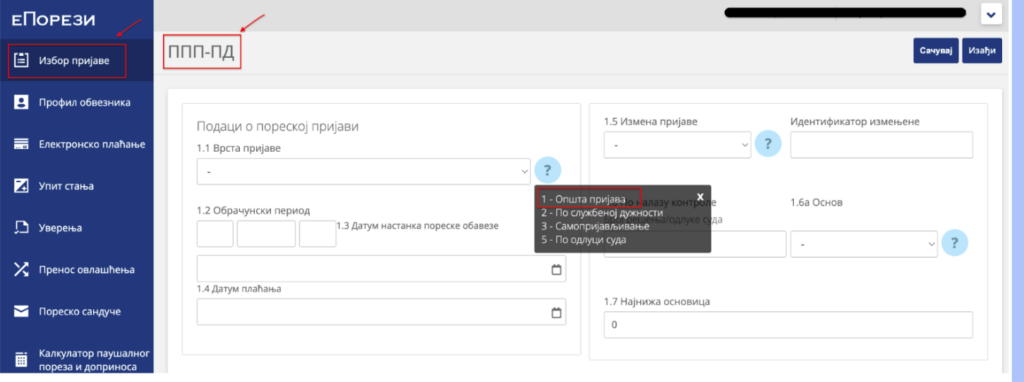Click the ППП-ПД page title
The height and width of the screenshot is (382, 1024).
coord(201,52)
